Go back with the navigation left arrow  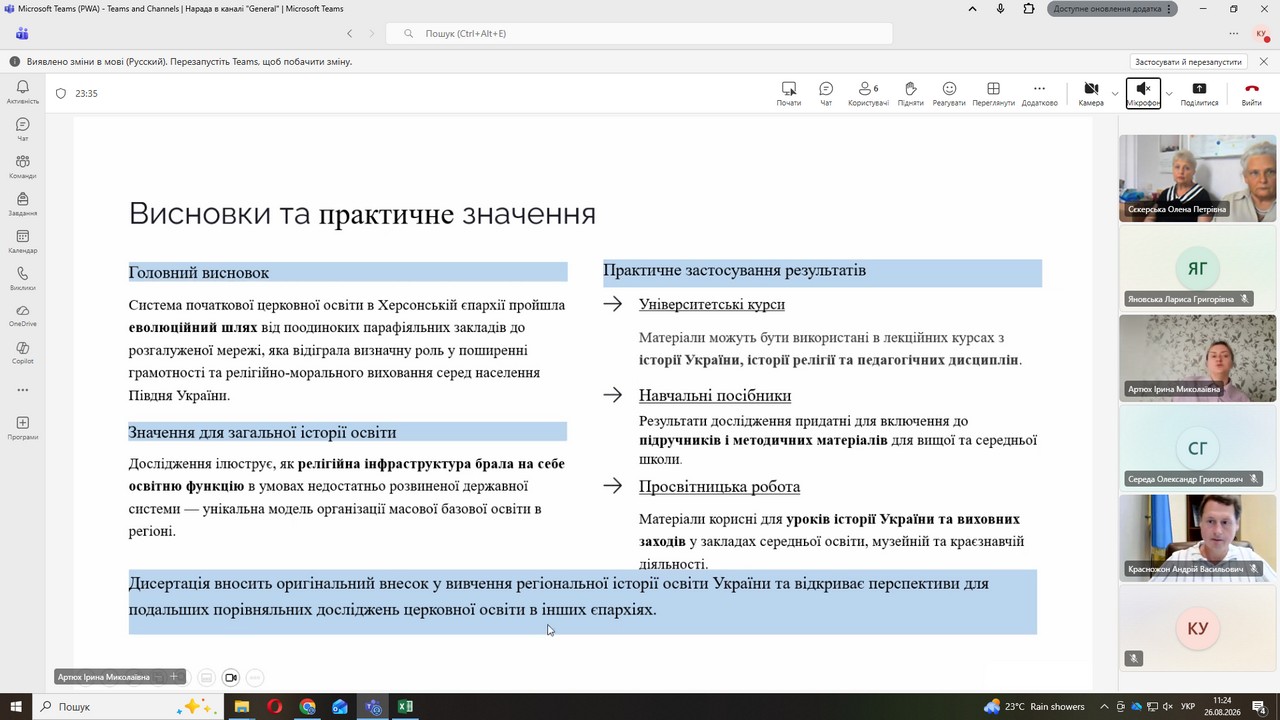[349, 33]
